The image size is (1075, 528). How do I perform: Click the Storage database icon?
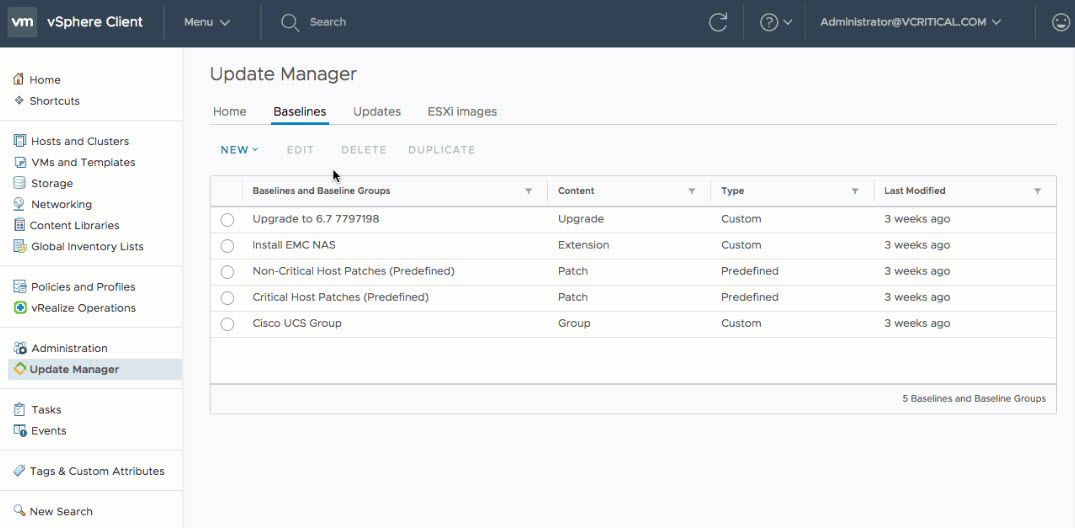[19, 183]
